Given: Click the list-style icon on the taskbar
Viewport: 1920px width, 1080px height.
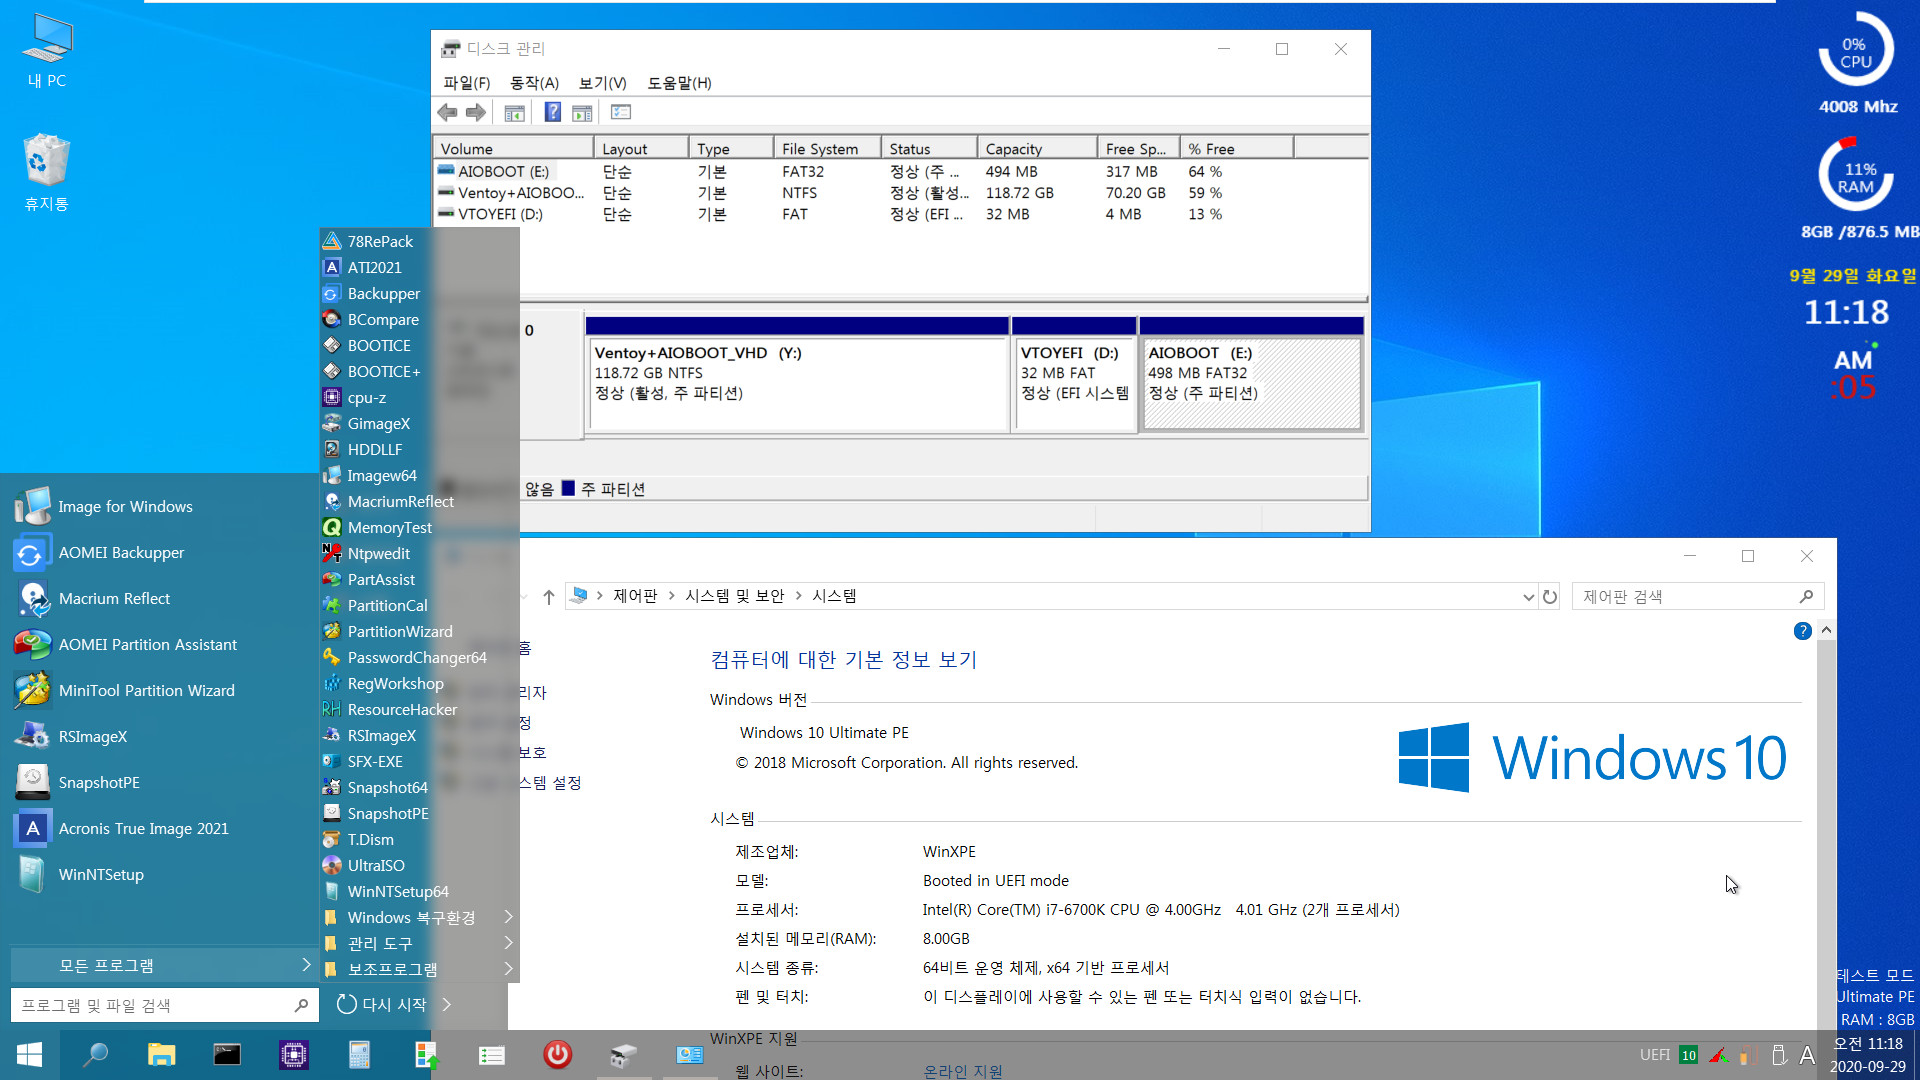Looking at the screenshot, I should tap(491, 1054).
